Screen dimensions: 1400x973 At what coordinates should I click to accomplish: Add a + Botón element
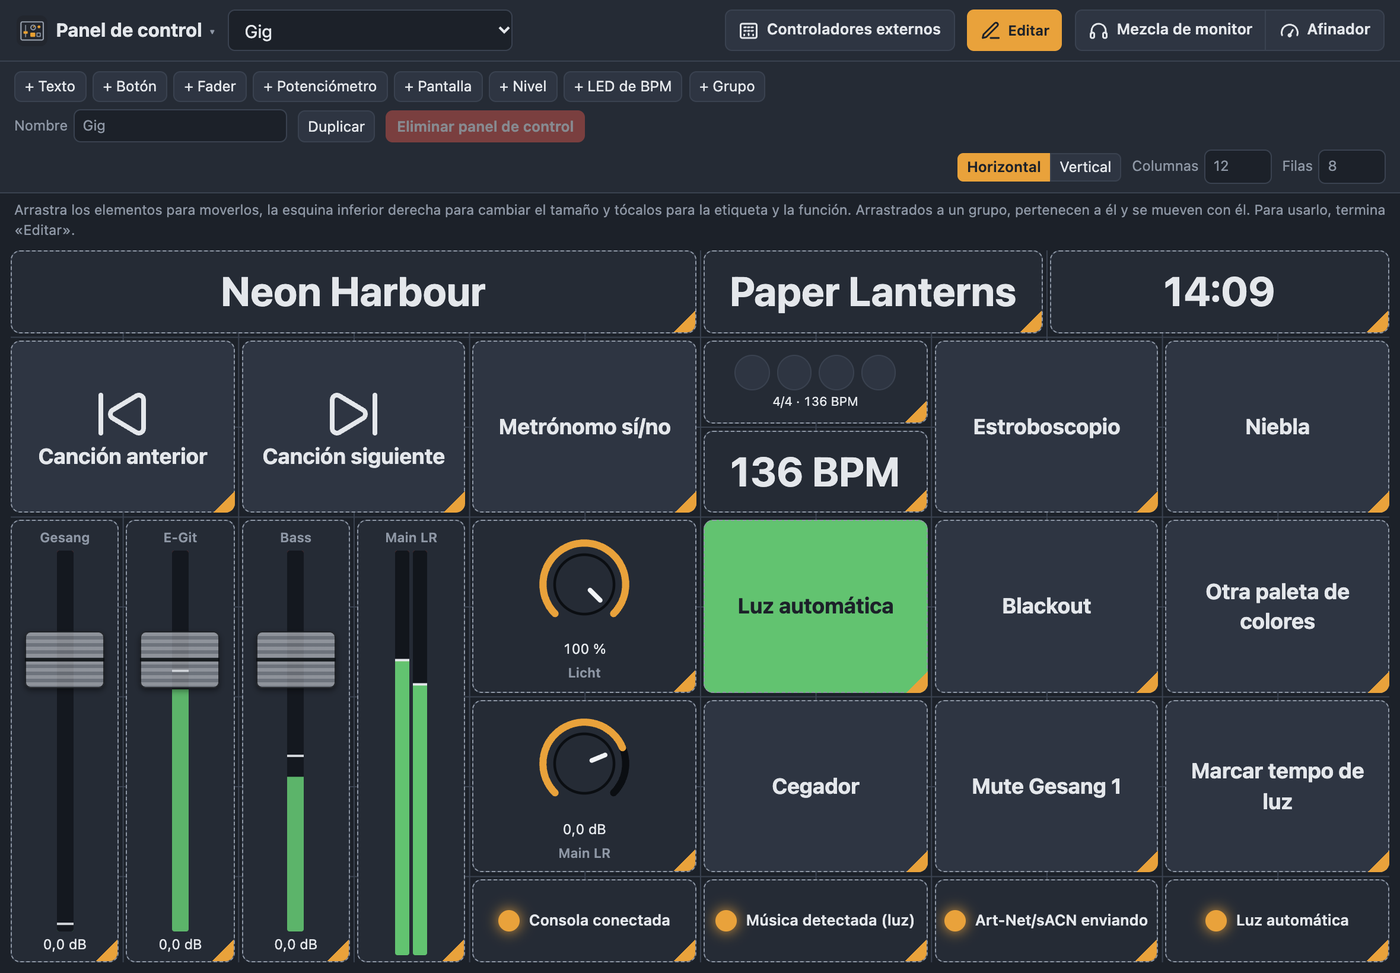pos(130,86)
